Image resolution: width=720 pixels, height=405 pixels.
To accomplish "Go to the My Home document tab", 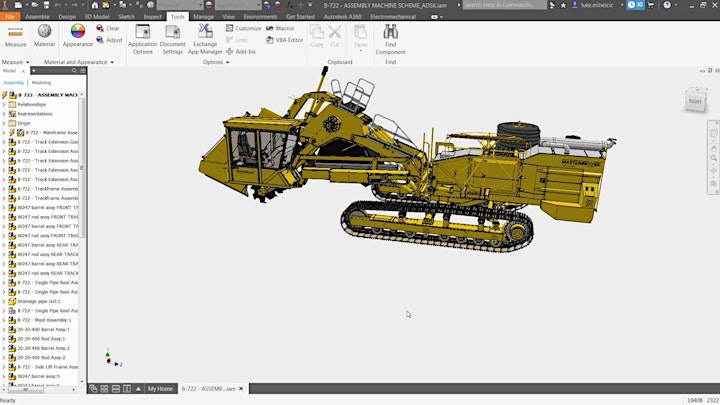I will (x=160, y=388).
